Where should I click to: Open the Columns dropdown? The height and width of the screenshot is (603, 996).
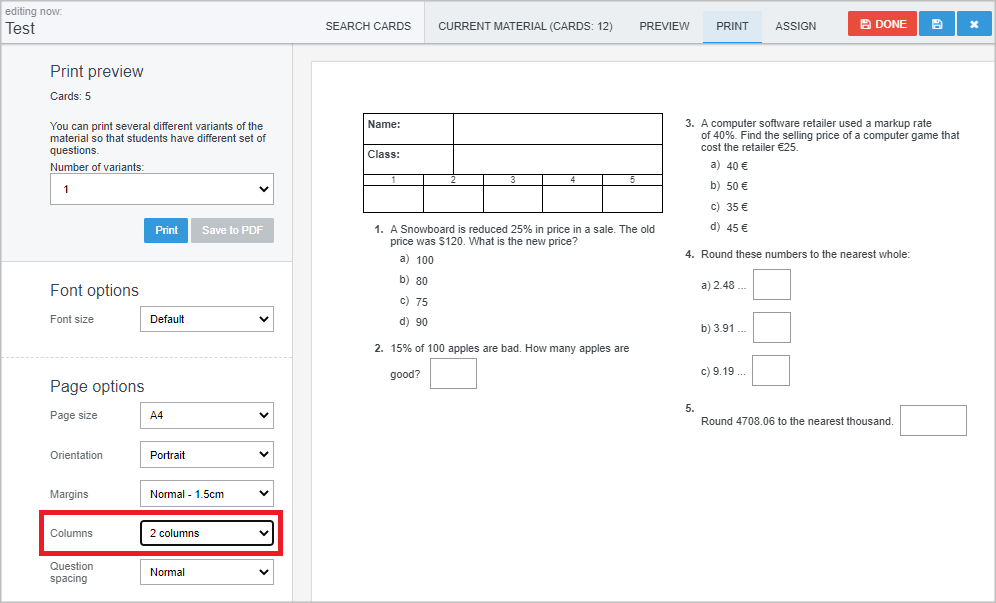click(207, 533)
